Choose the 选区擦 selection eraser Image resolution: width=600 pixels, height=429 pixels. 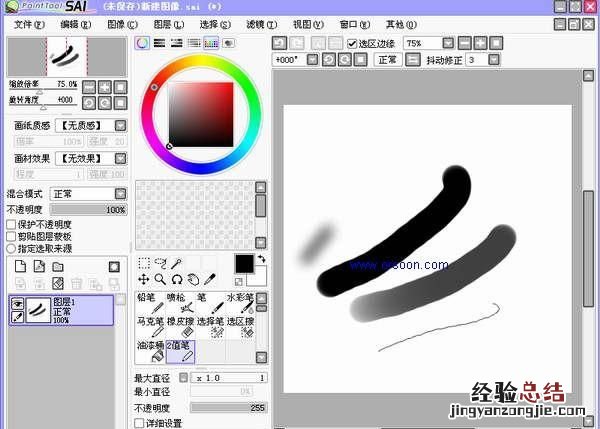[240, 327]
